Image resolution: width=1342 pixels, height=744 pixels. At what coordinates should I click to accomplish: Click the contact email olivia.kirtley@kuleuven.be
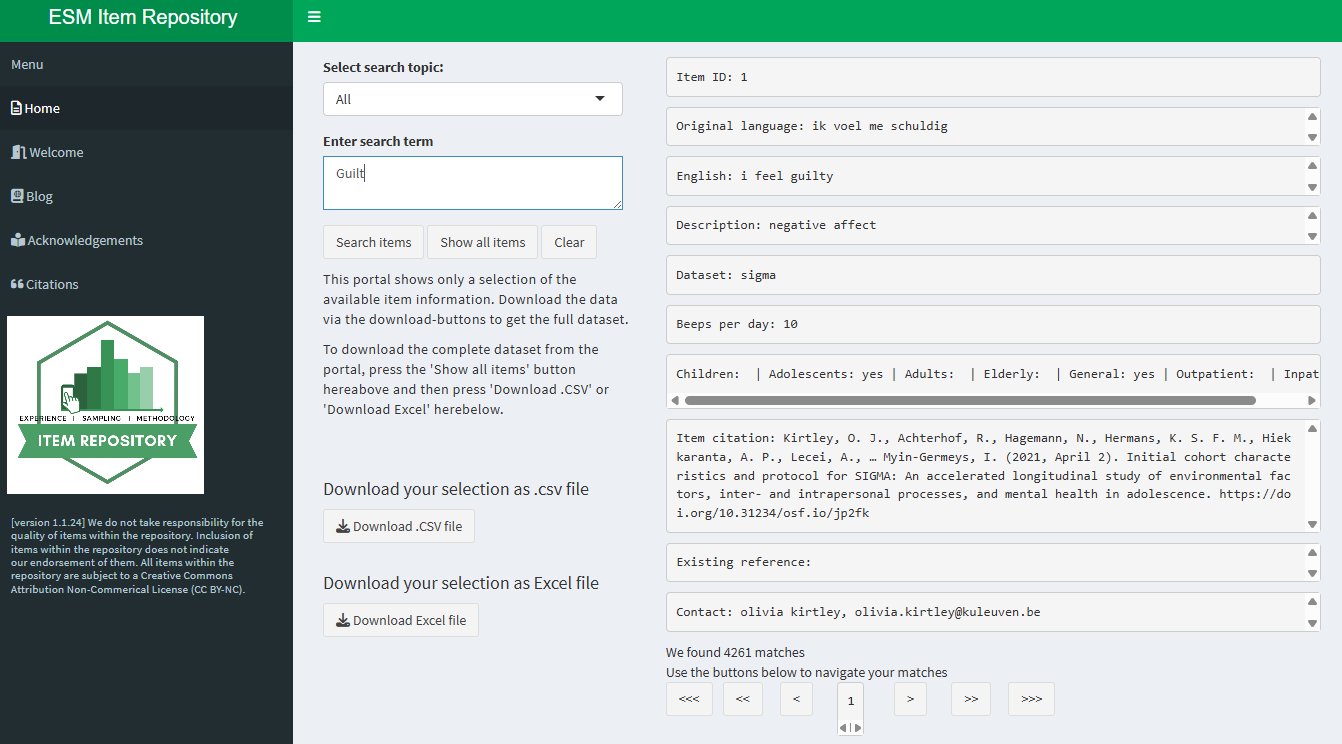[947, 611]
